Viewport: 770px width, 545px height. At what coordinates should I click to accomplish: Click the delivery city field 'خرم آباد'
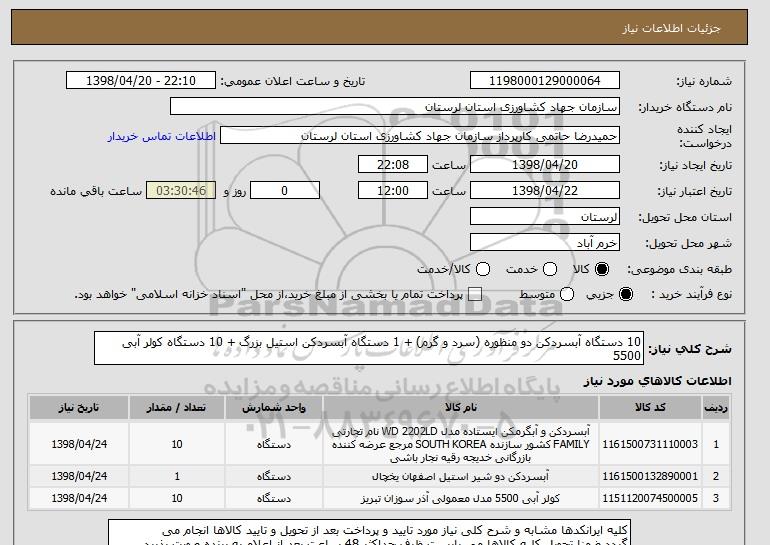click(x=545, y=243)
